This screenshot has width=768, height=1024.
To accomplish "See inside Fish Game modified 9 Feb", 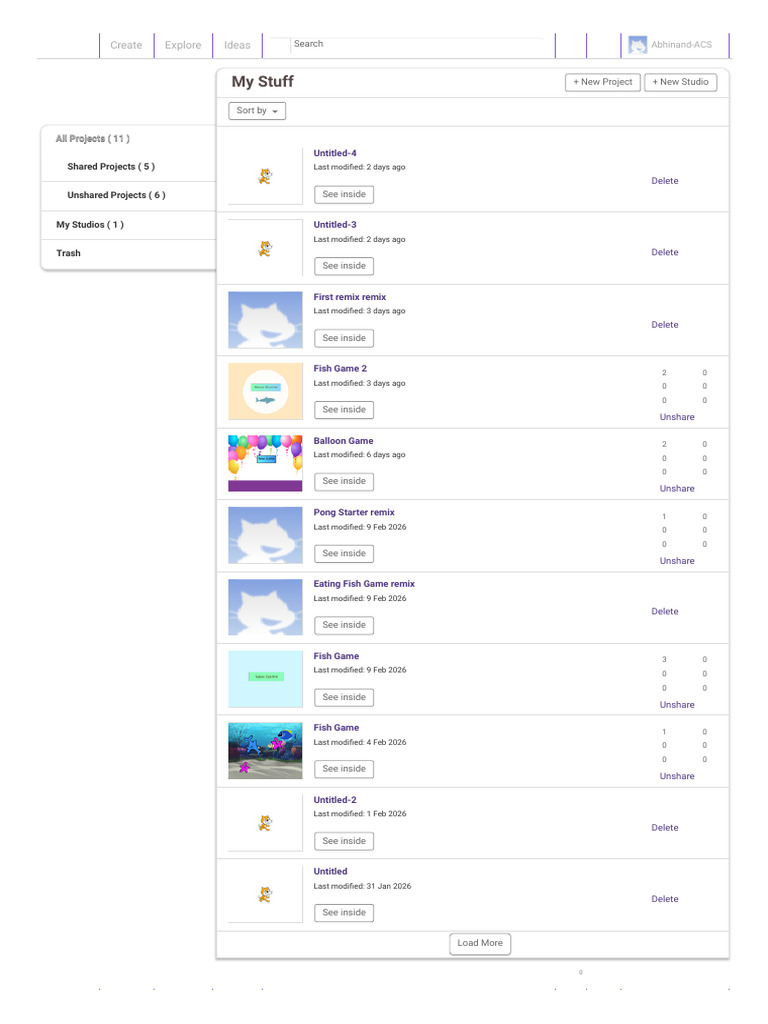I will tap(344, 697).
